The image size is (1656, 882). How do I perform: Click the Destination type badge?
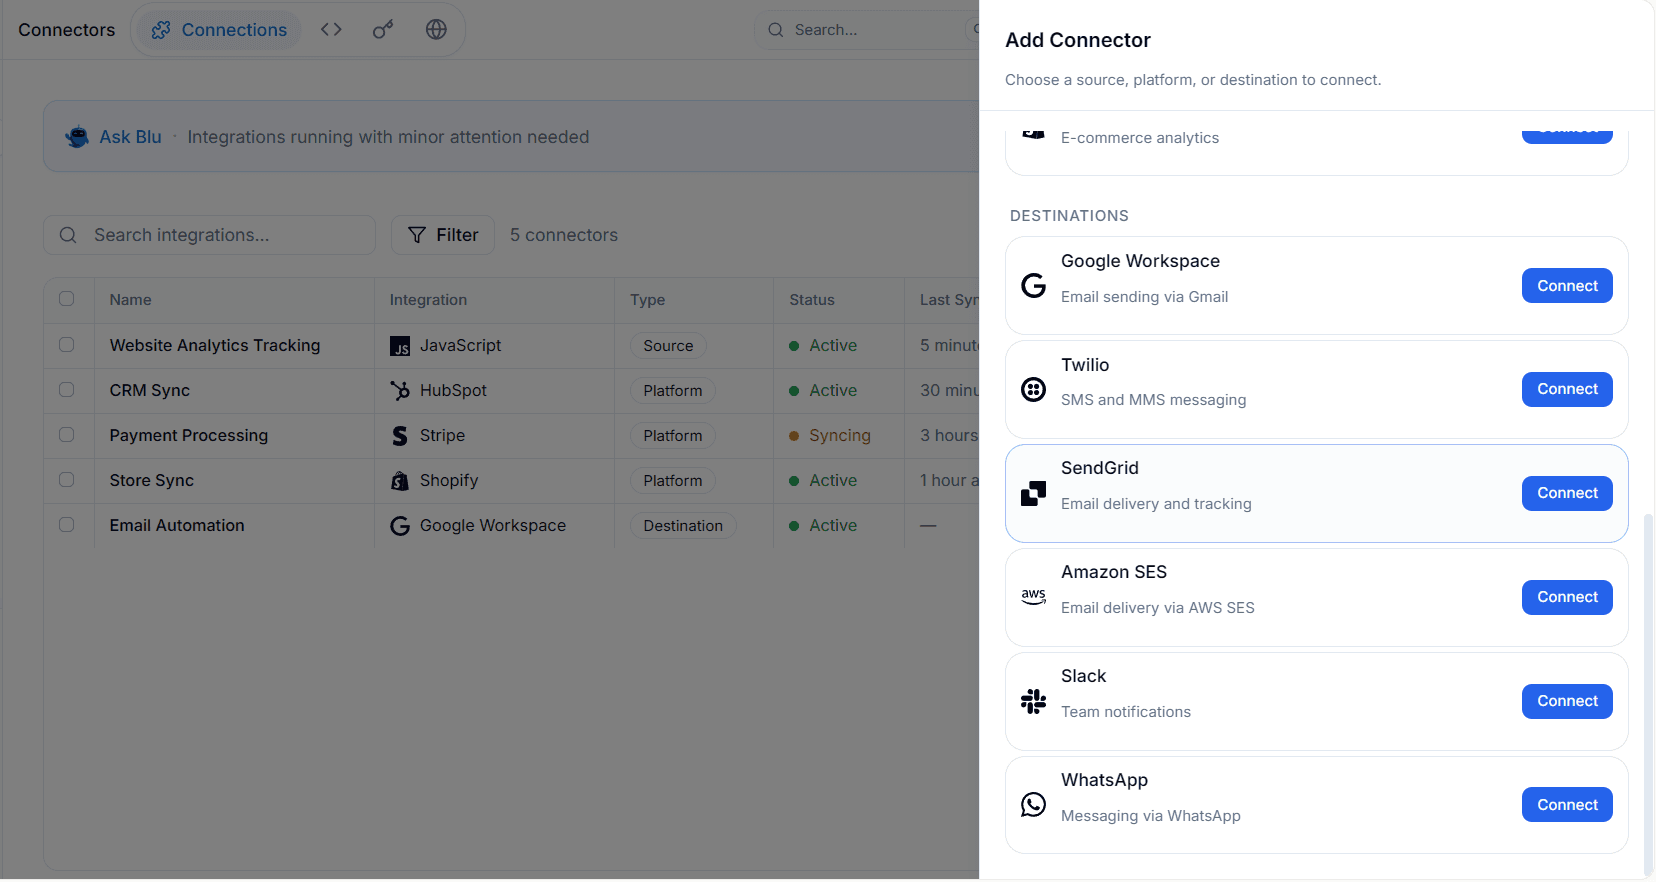click(683, 525)
